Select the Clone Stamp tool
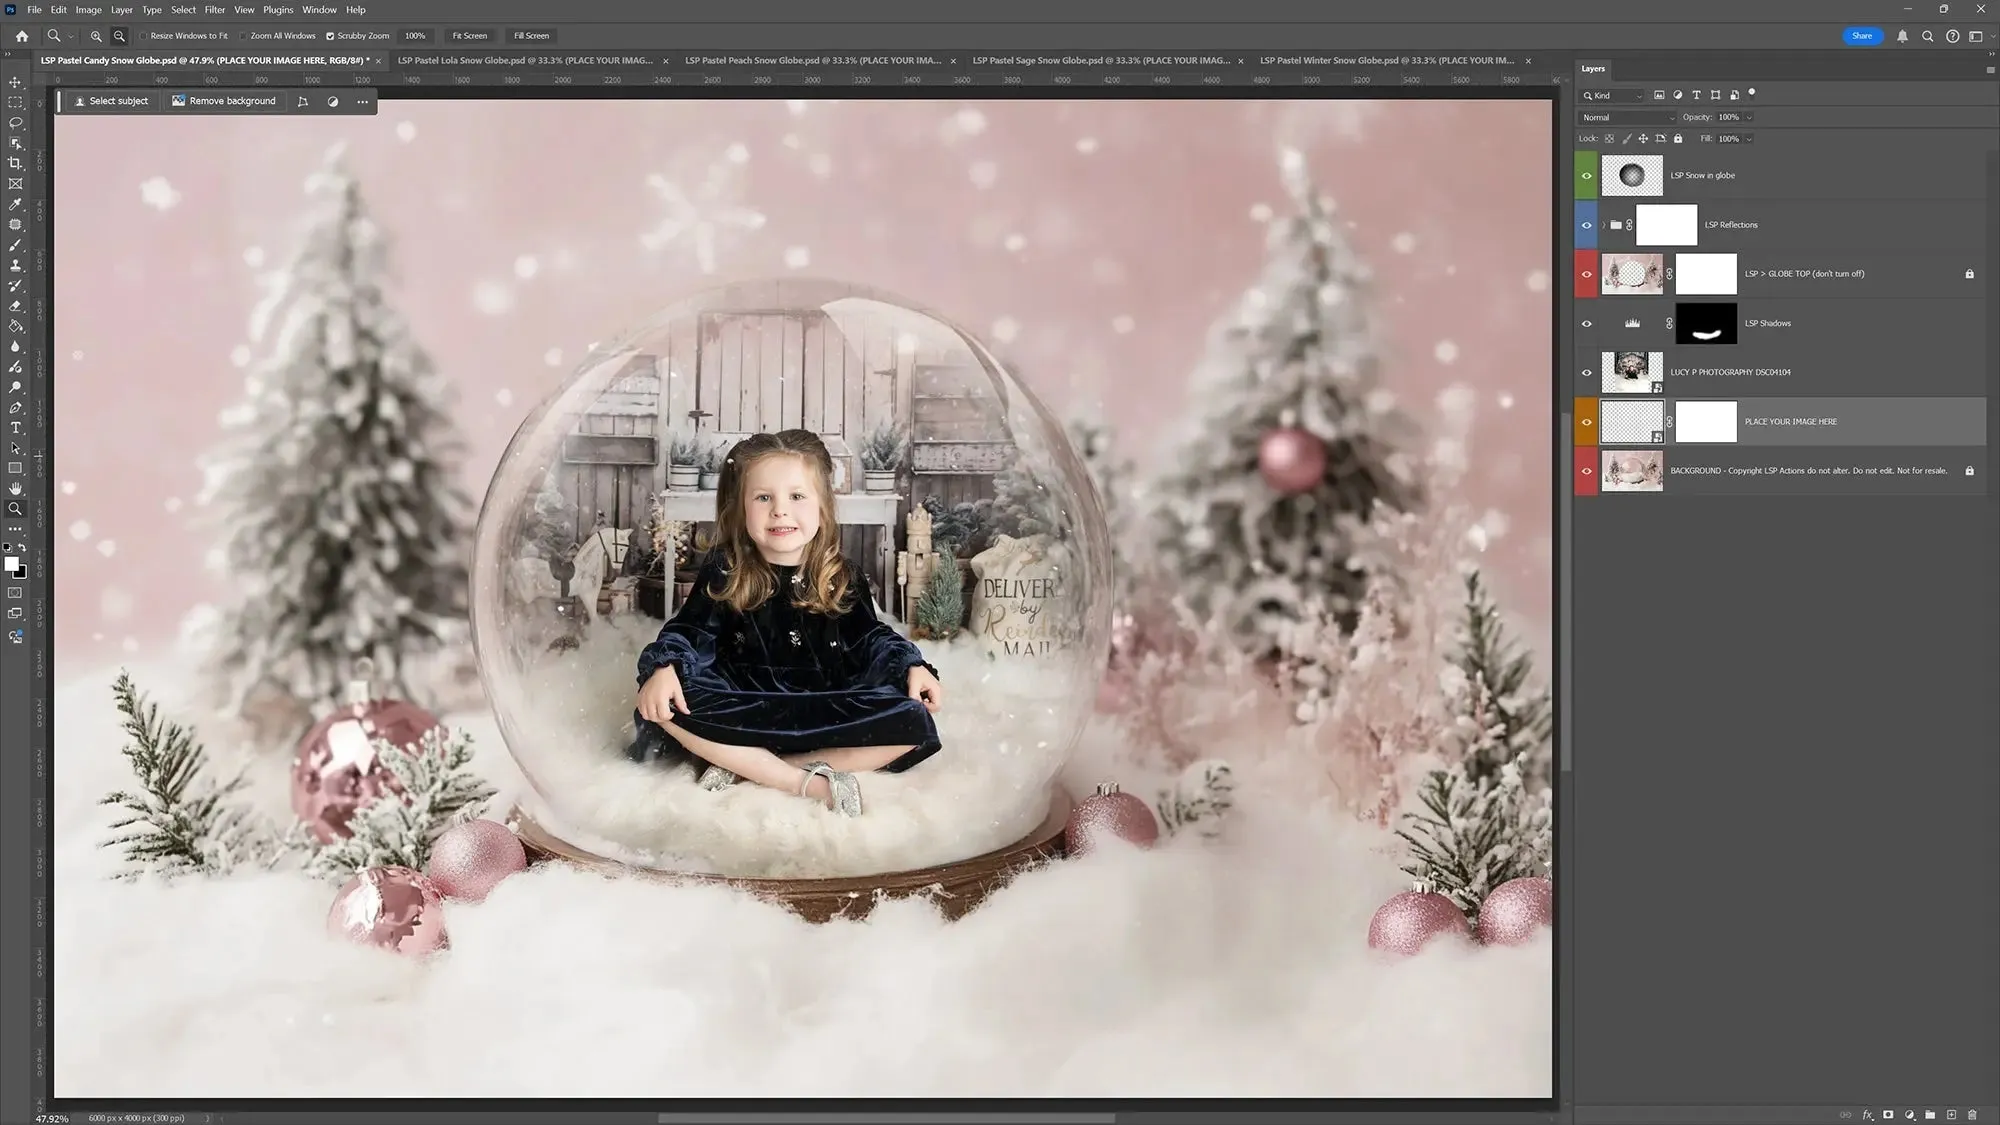This screenshot has height=1125, width=2000. click(15, 265)
